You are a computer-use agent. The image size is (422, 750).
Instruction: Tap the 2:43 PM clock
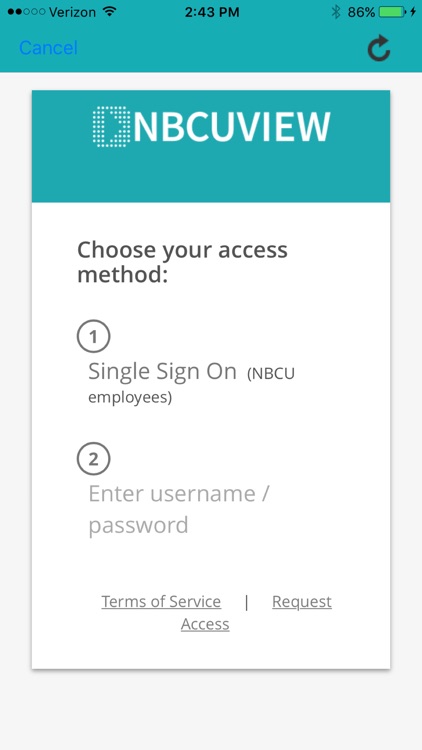(211, 12)
